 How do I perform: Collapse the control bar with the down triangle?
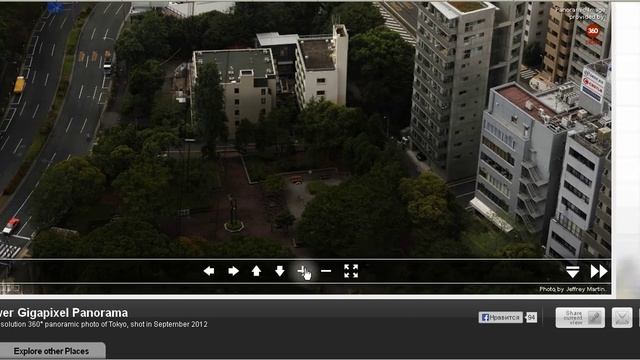[x=573, y=271]
